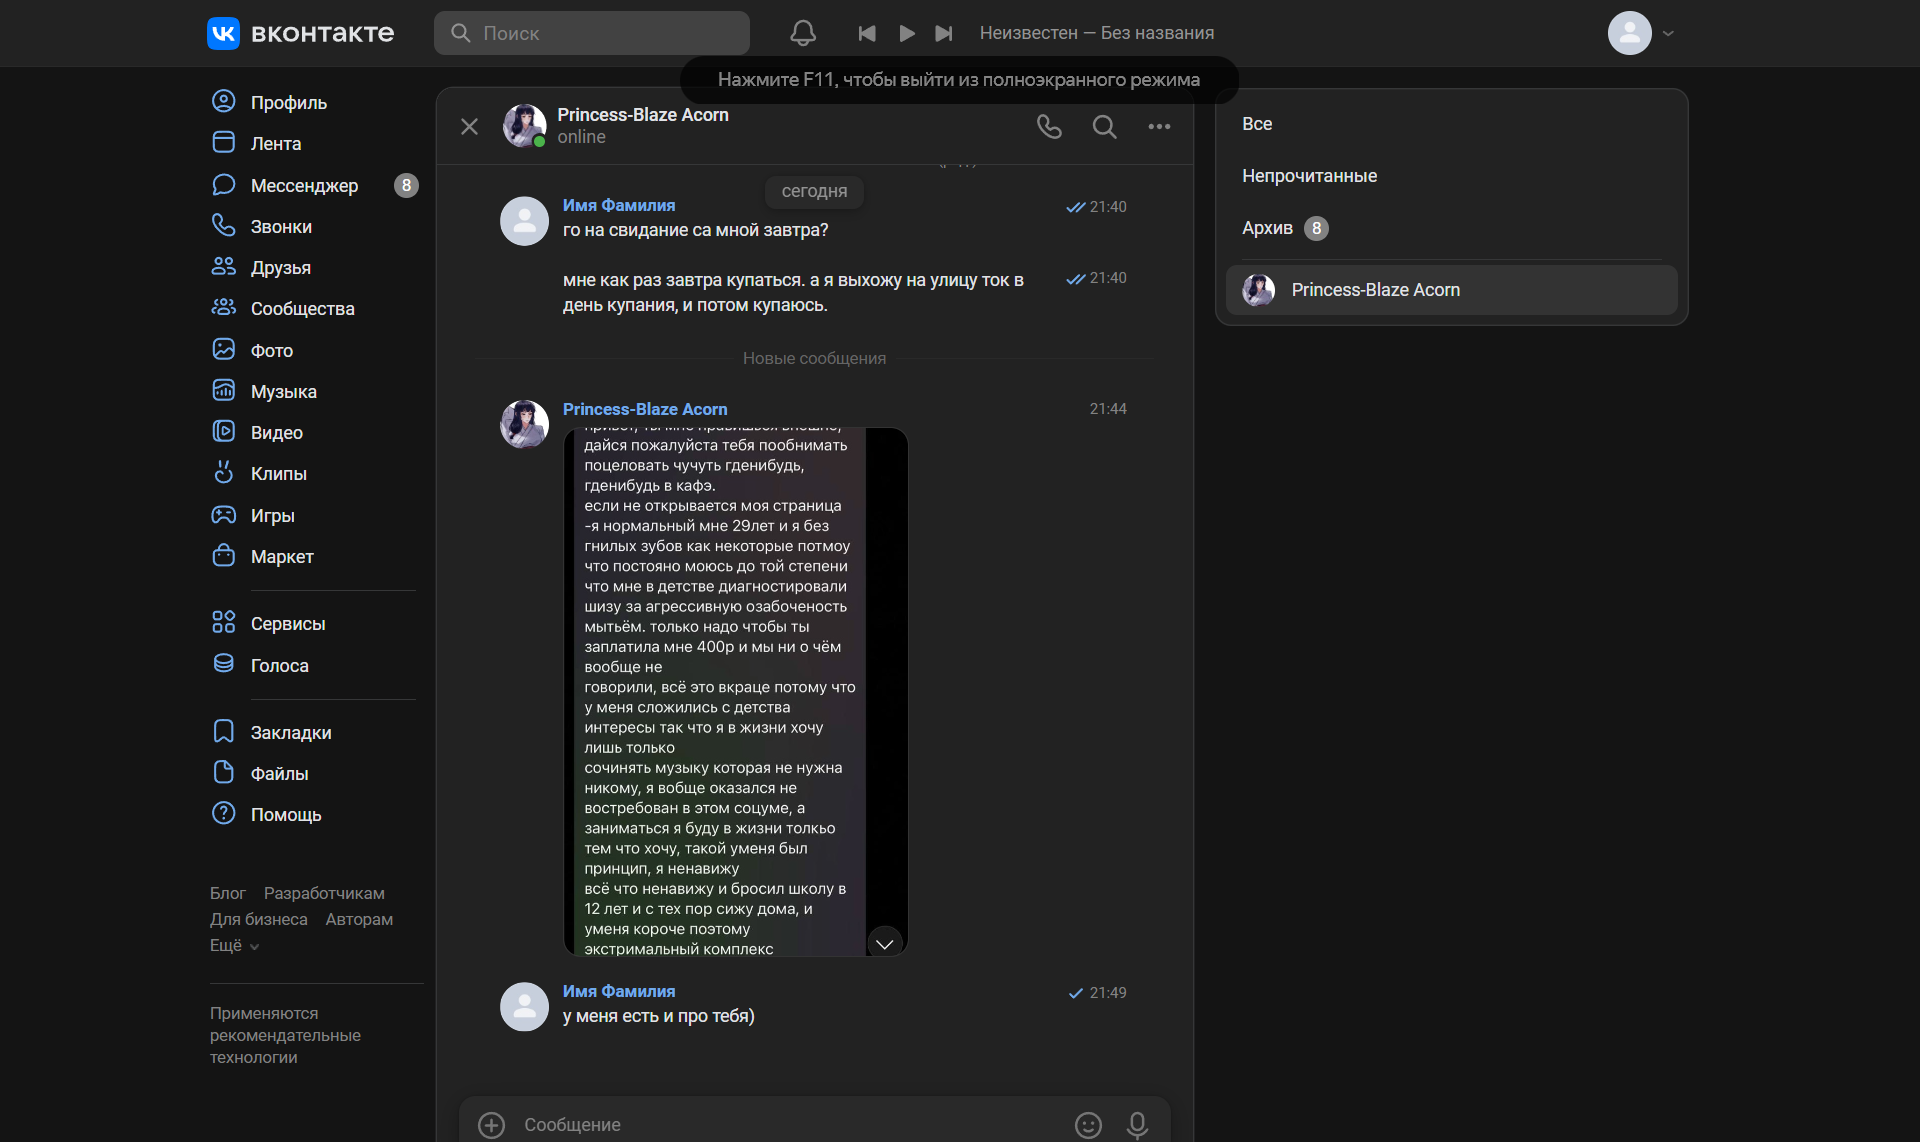1920x1142 pixels.
Task: Open the "Архив" folder
Action: pyautogui.click(x=1267, y=228)
